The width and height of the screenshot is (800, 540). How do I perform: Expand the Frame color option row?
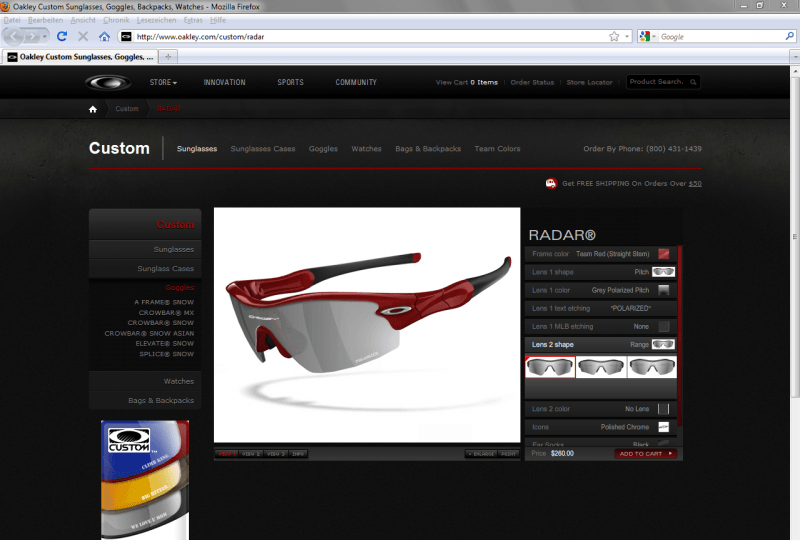[x=601, y=254]
